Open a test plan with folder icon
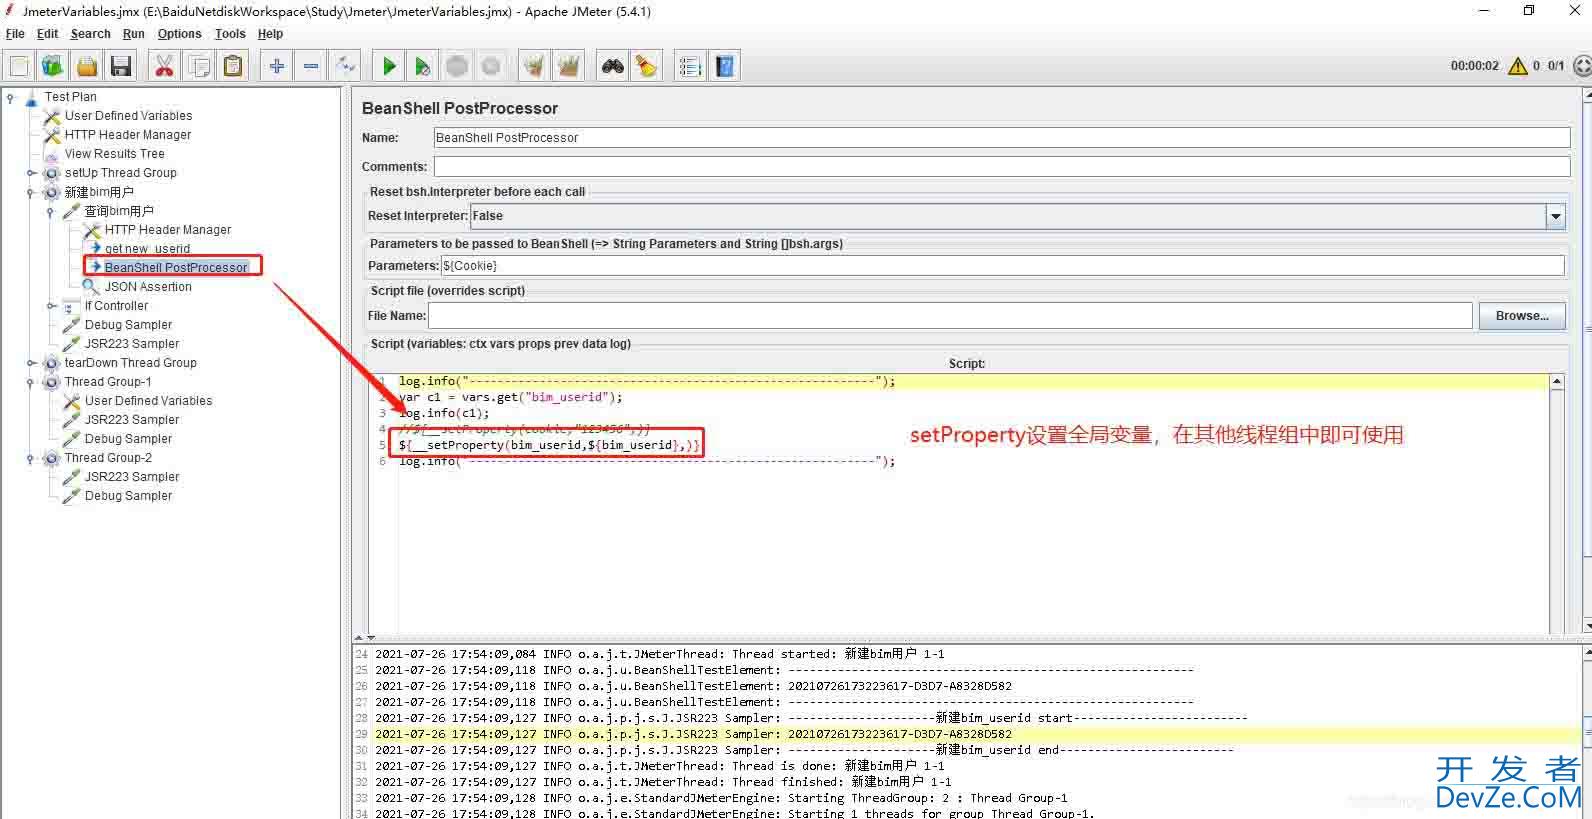1592x819 pixels. point(87,66)
